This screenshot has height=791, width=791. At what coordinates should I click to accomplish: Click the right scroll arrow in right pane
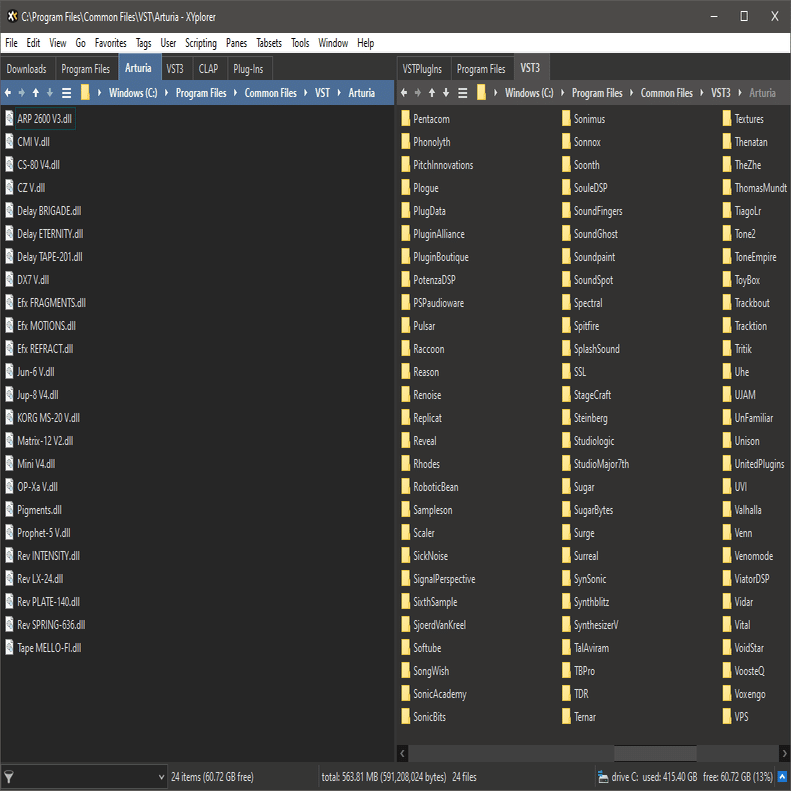(784, 753)
